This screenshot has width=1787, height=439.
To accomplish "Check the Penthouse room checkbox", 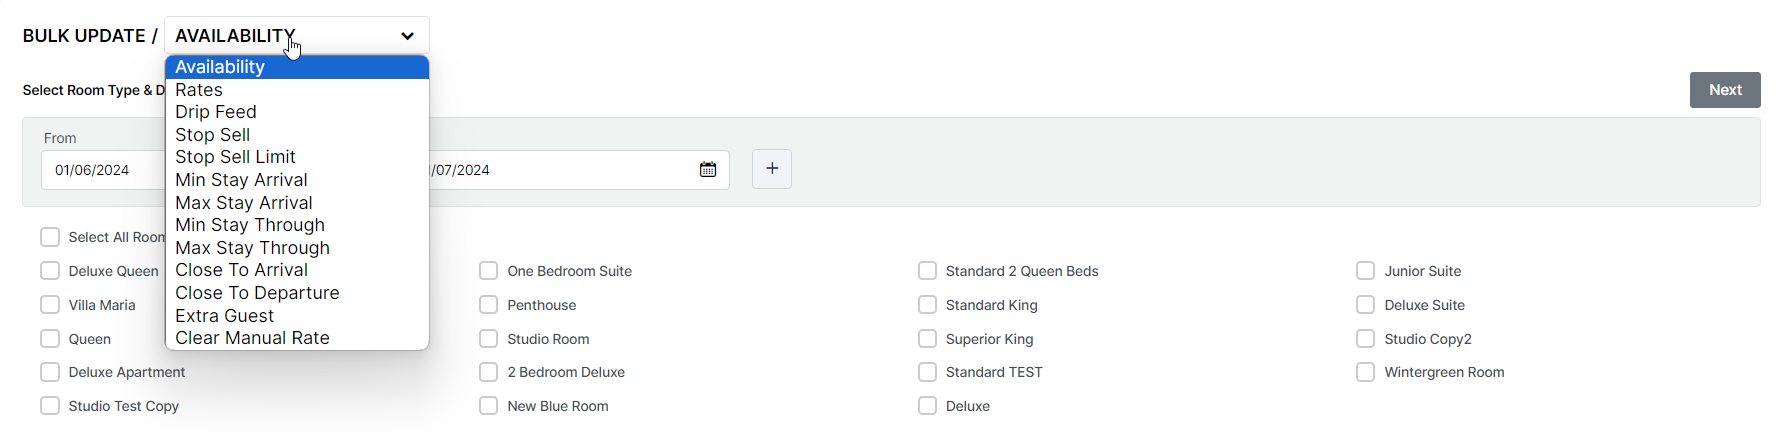I will pos(489,305).
